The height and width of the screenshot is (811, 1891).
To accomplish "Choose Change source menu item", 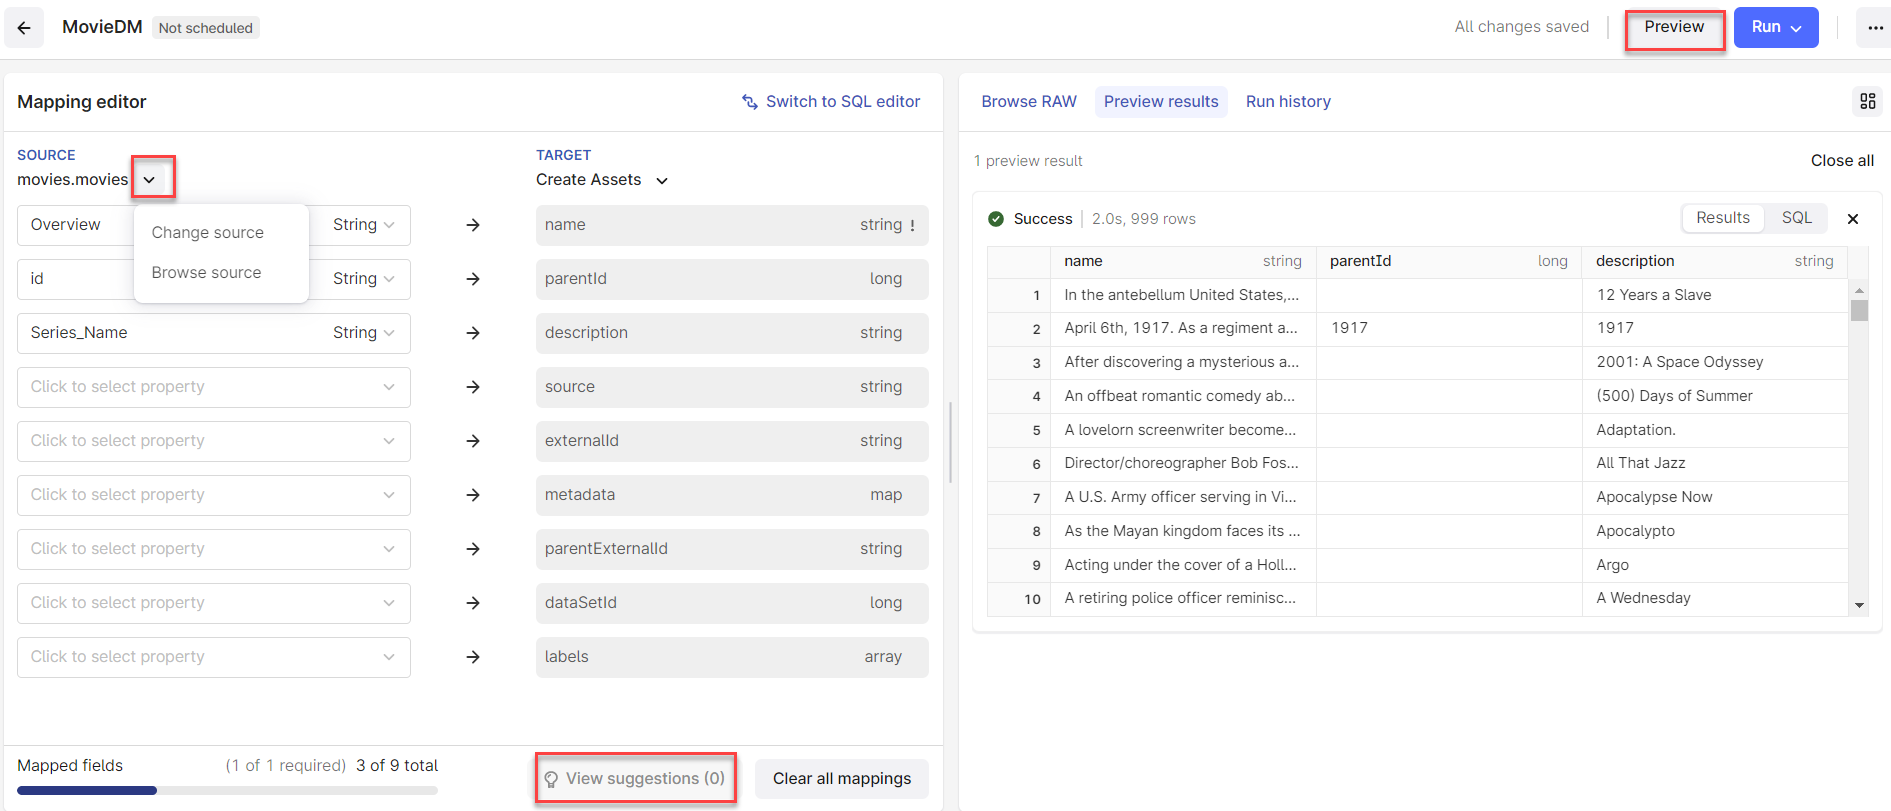I will pos(208,233).
